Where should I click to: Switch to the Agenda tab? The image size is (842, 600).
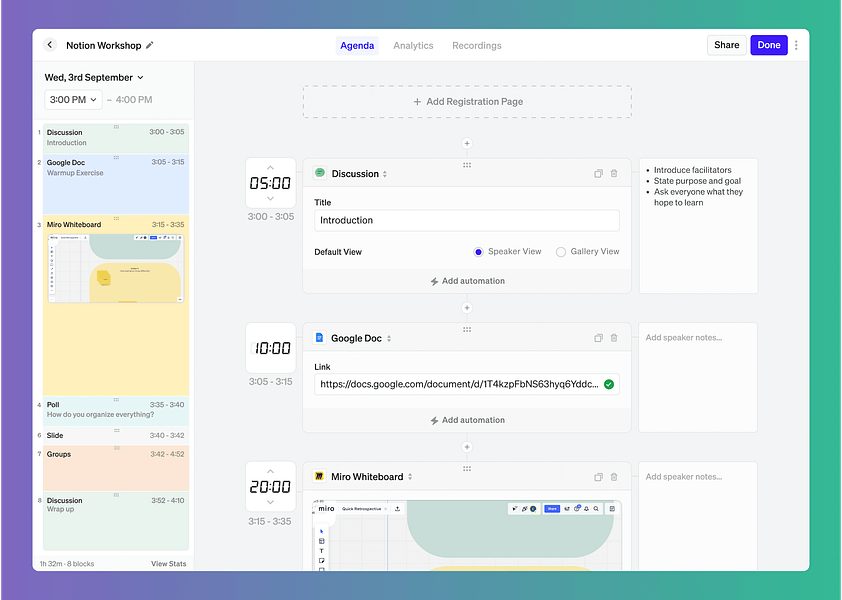pos(357,46)
